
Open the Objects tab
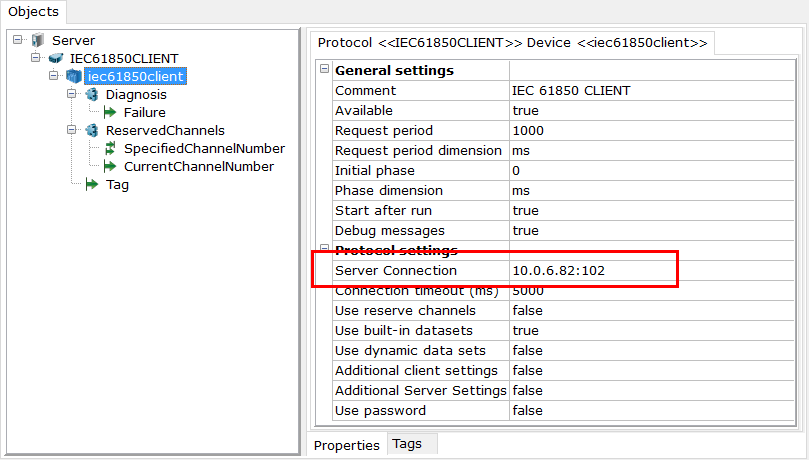click(x=34, y=11)
